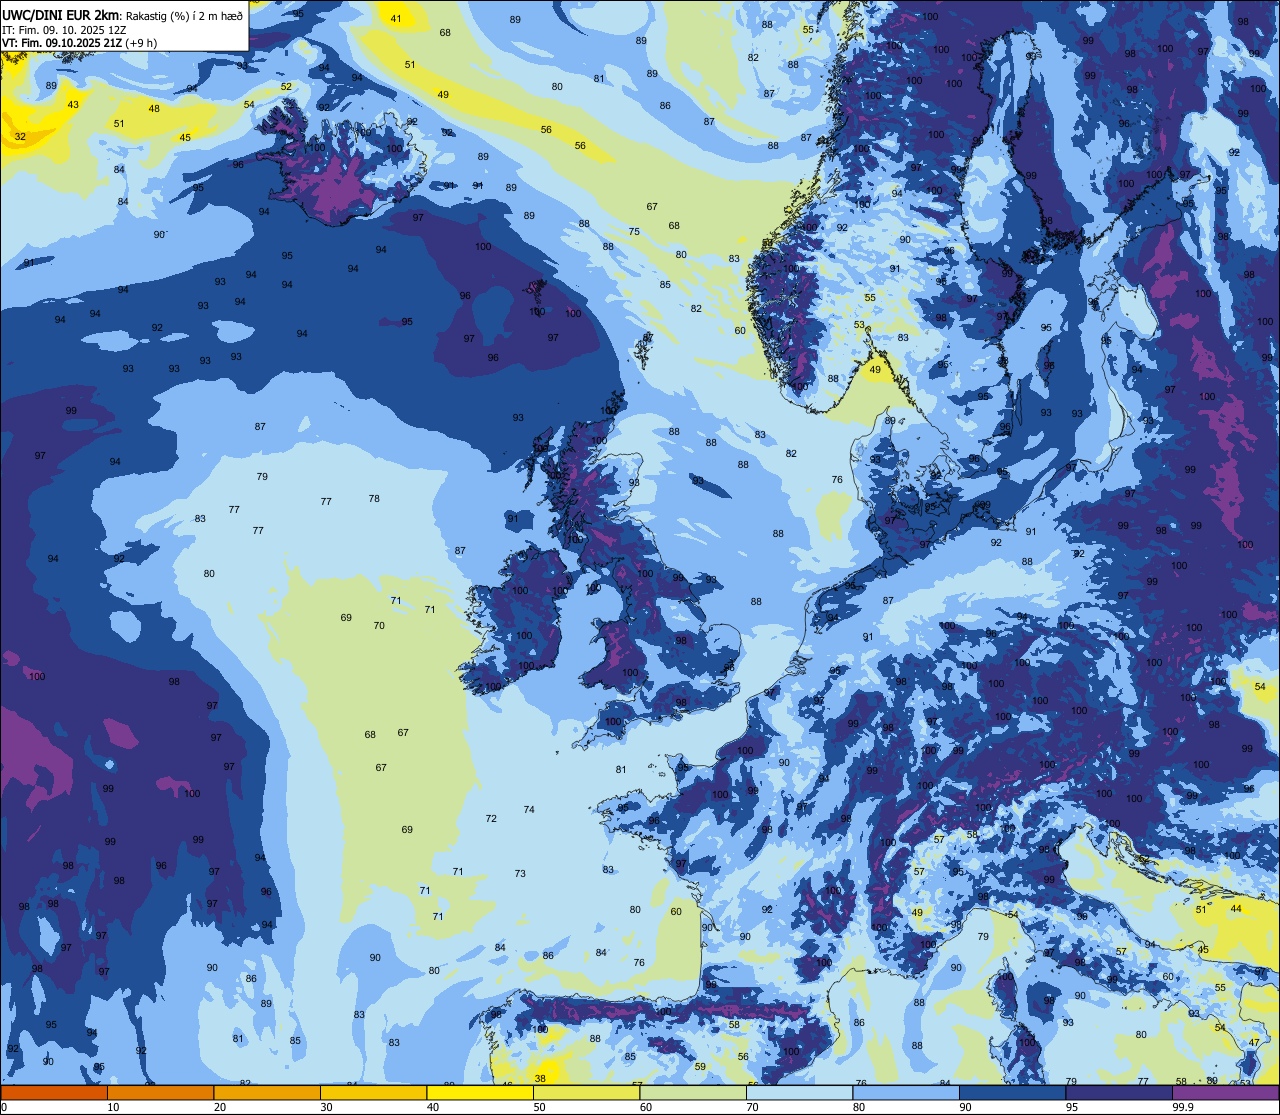Screen dimensions: 1280x1115
Task: Click the '50' legend scale label
Action: pos(539,1107)
